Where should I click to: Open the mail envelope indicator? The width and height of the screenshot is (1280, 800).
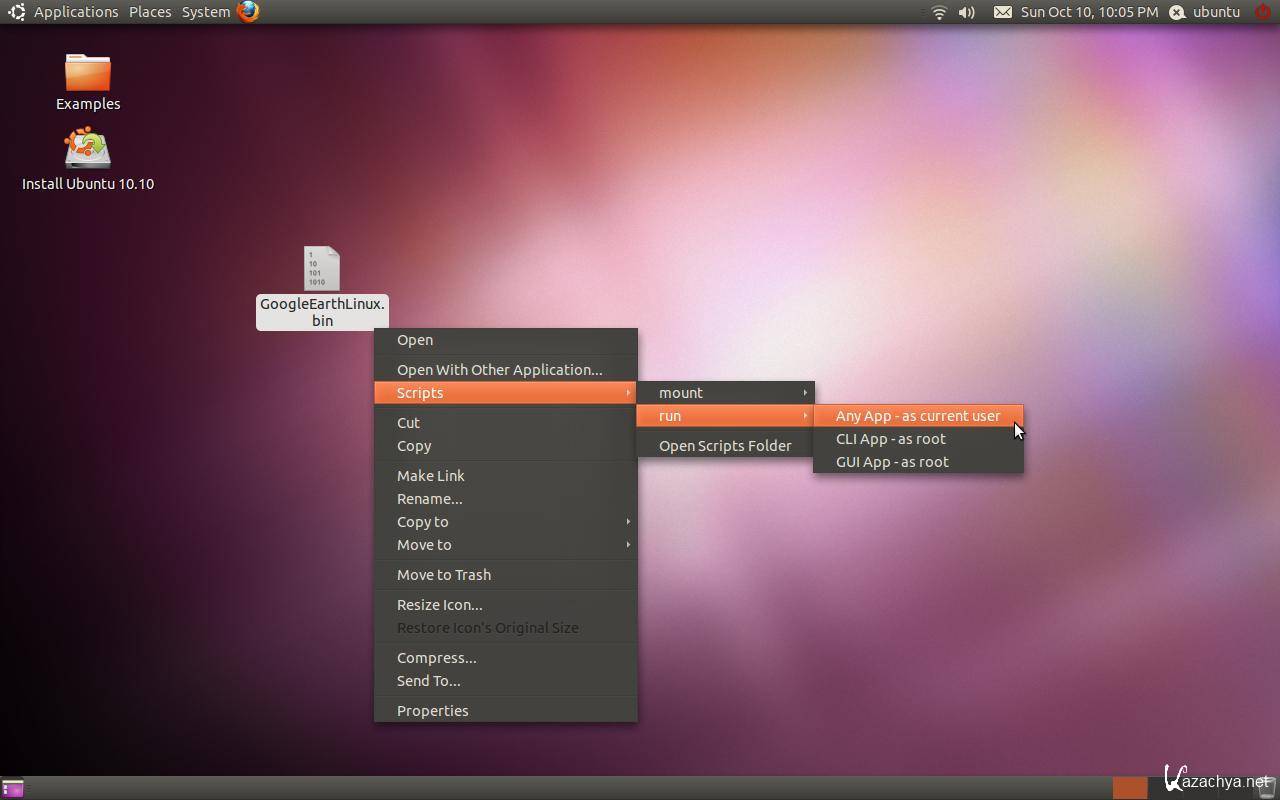tap(1002, 12)
